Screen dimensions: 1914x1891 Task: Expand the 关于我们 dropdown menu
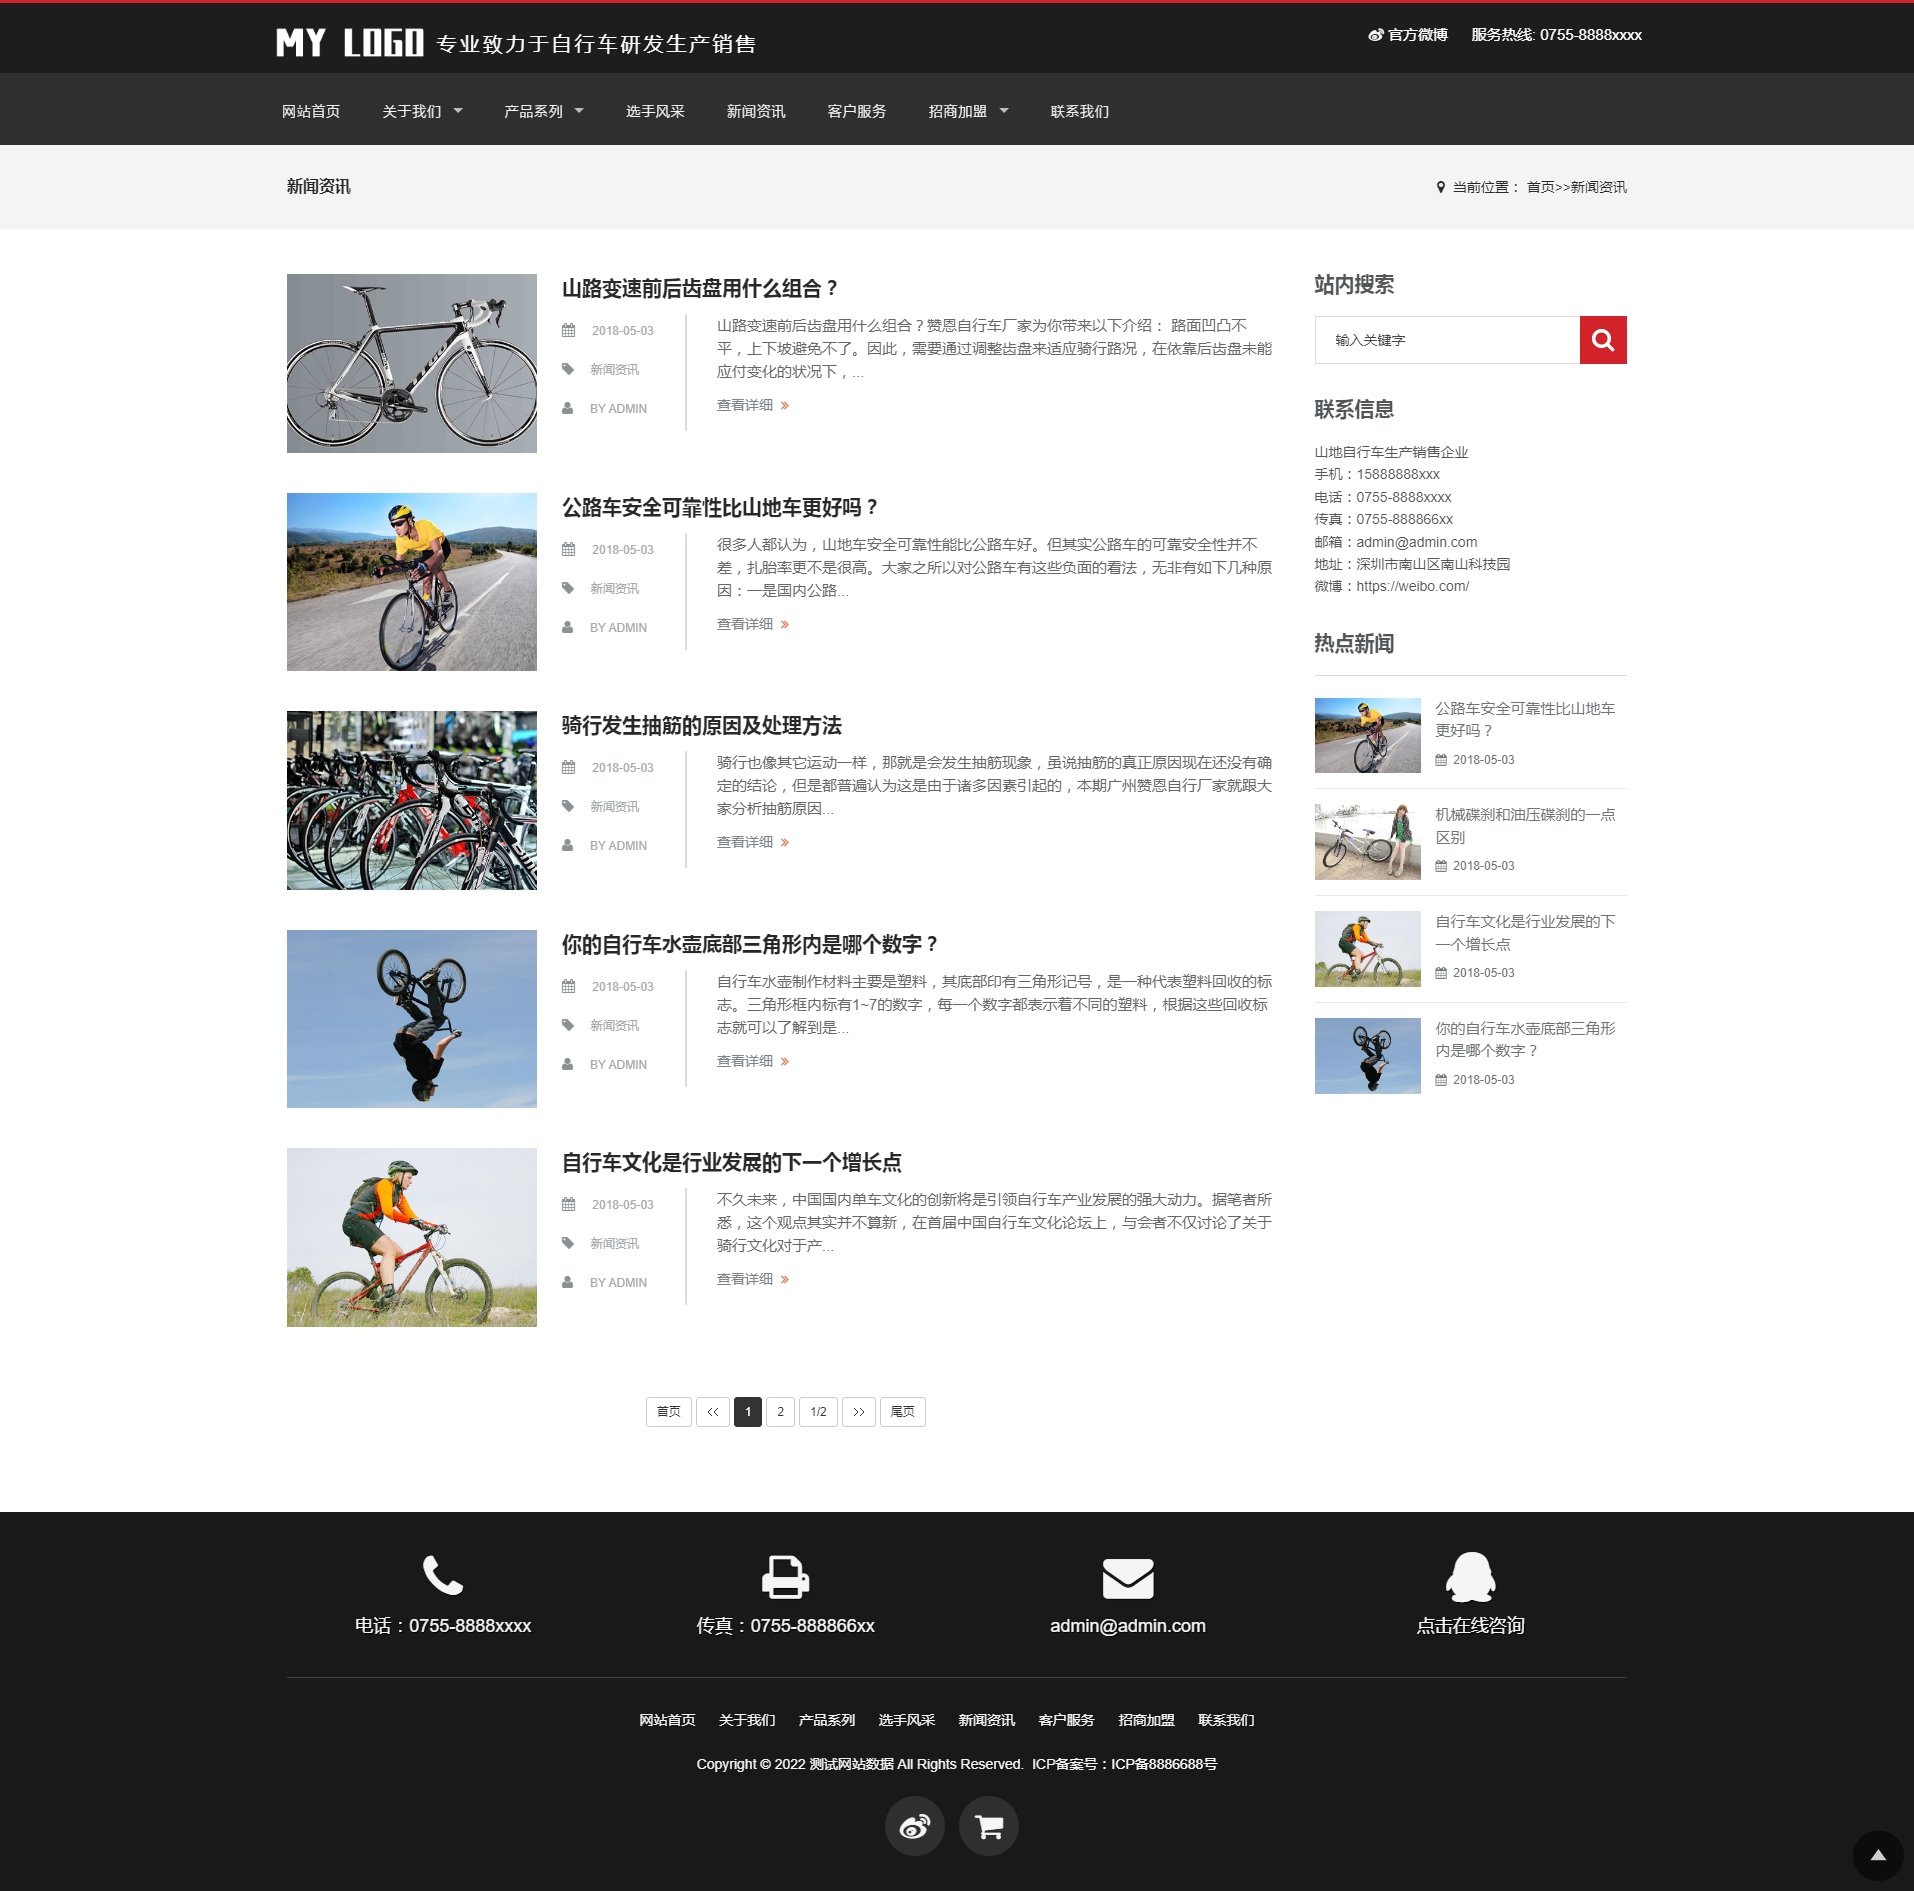tap(422, 111)
